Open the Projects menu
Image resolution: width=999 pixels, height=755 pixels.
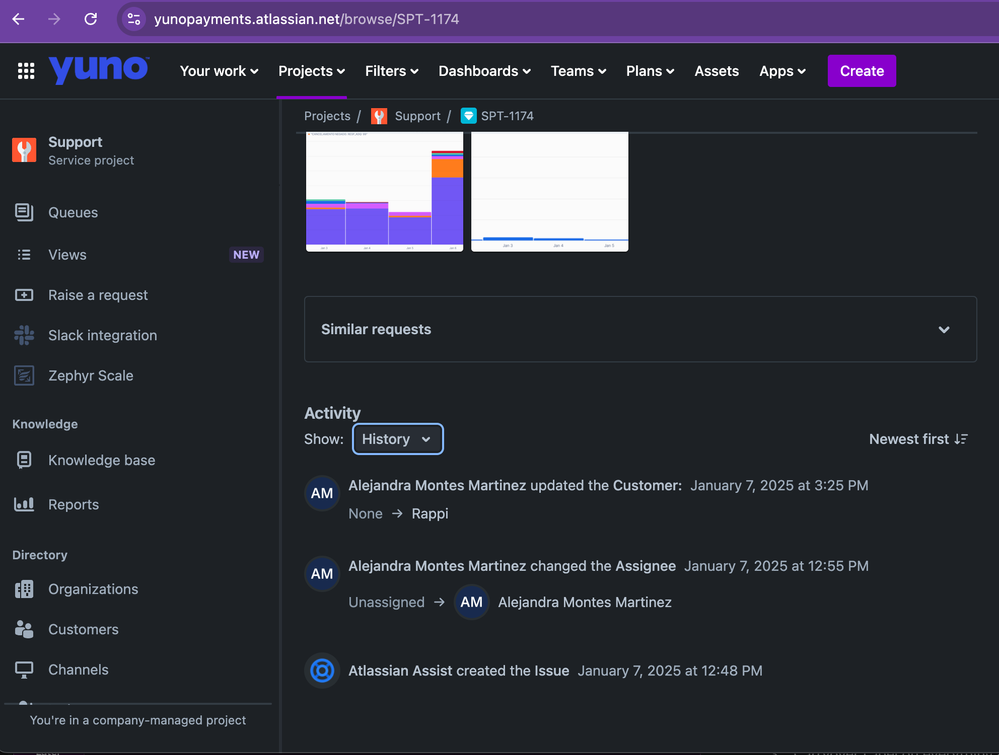[x=312, y=71]
